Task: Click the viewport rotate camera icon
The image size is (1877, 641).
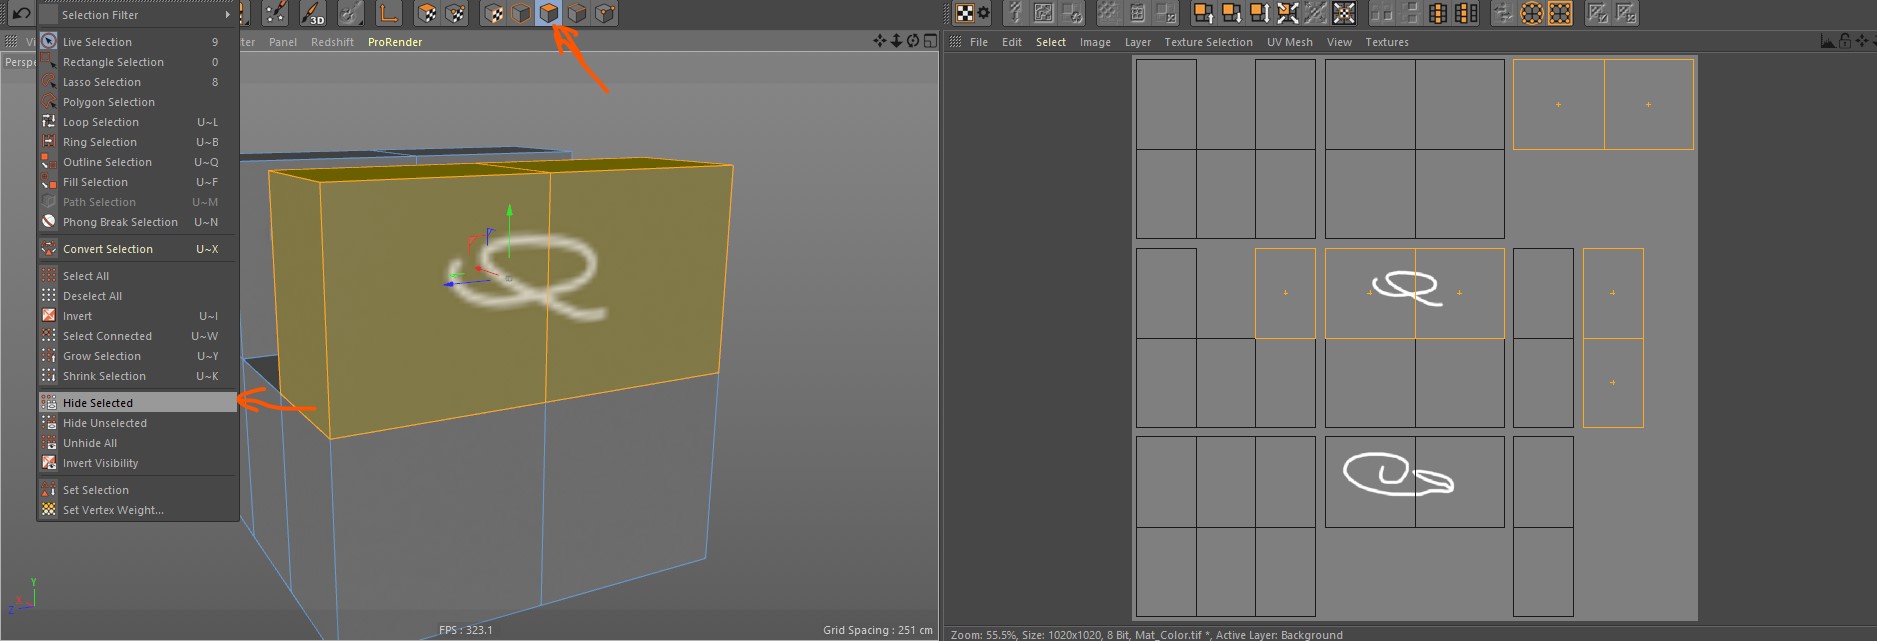Action: point(913,41)
